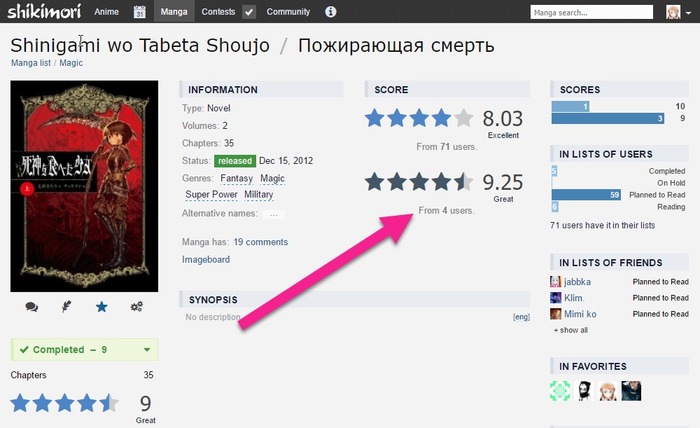Toggle the checkmark box next to Contests
Screen dimensions: 700x428
coord(249,12)
